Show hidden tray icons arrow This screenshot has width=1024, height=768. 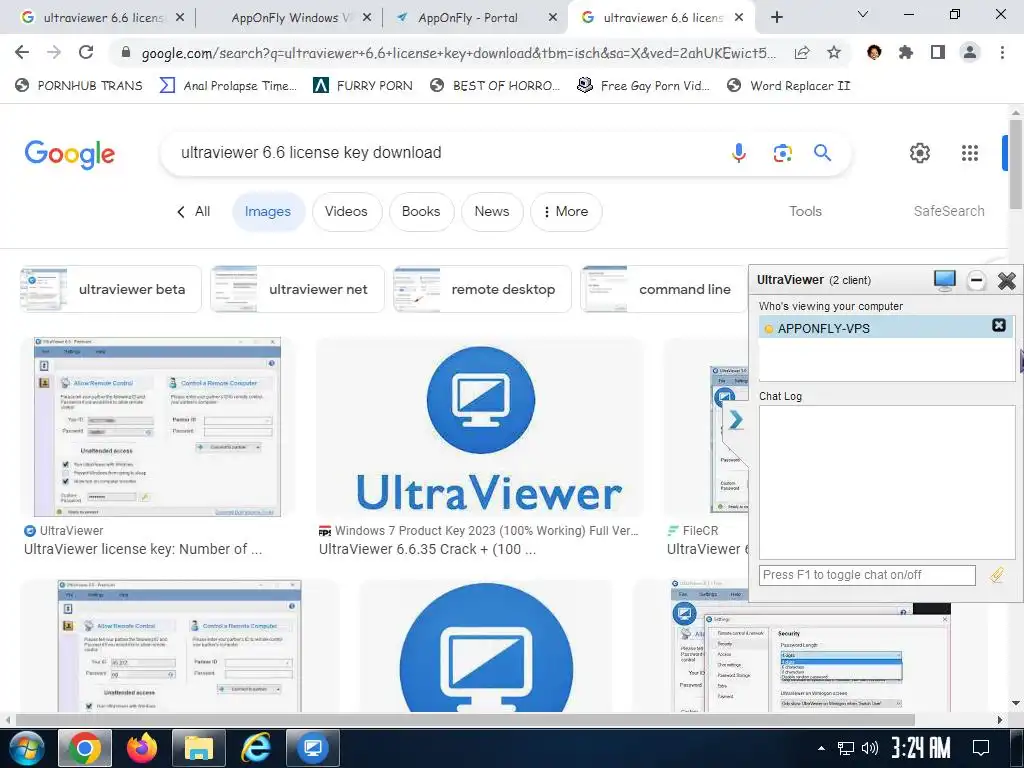pyautogui.click(x=821, y=748)
